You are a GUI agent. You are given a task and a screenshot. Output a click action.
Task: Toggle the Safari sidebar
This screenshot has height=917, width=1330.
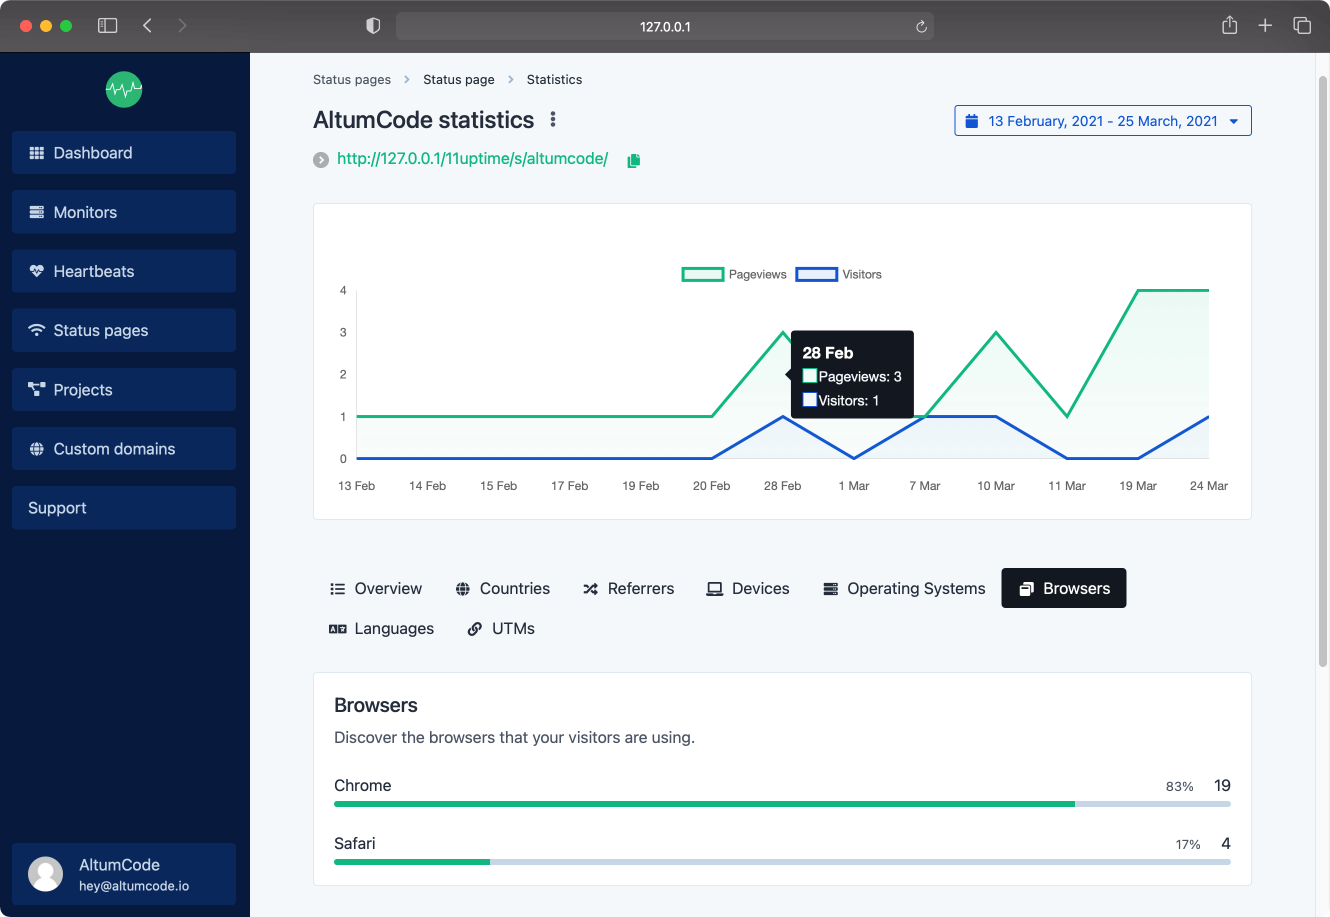108,26
